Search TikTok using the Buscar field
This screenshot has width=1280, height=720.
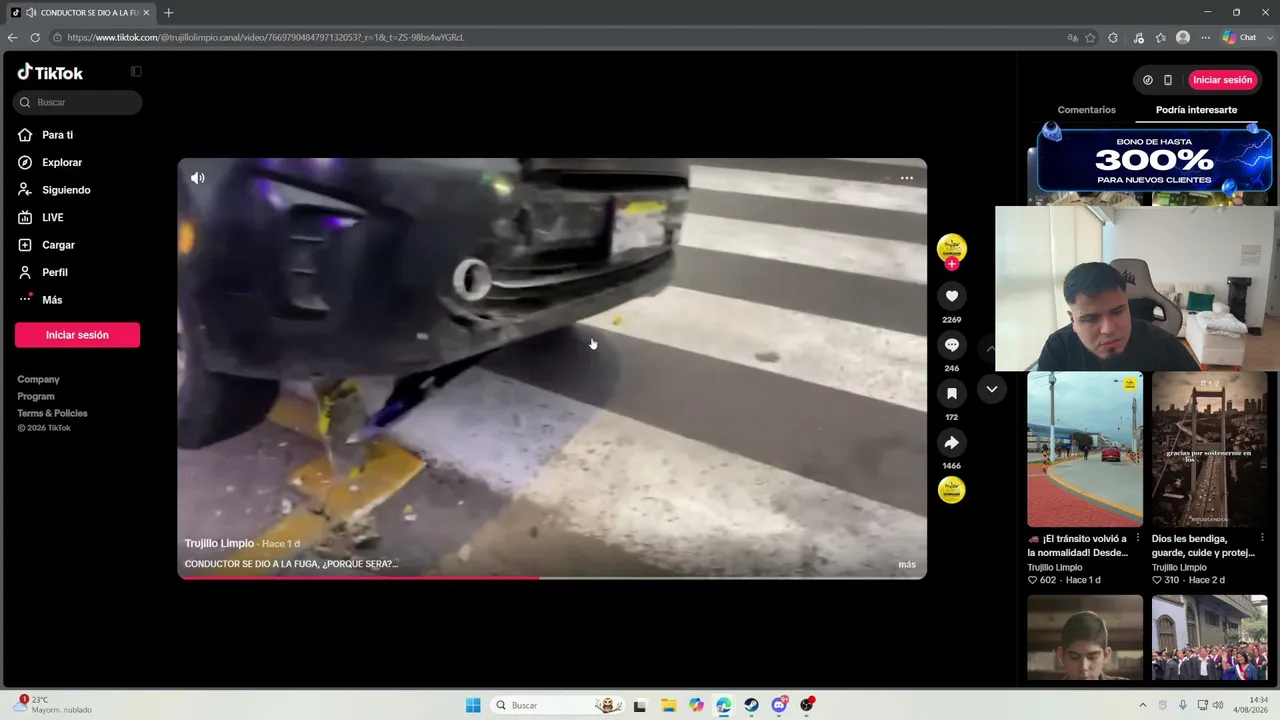click(x=78, y=102)
